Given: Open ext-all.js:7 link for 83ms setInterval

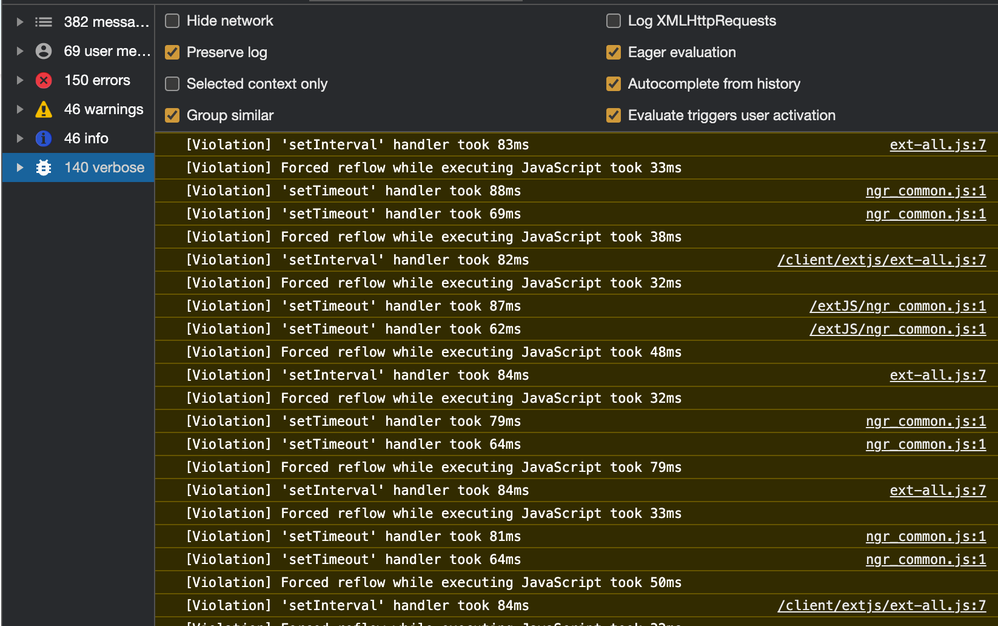Looking at the screenshot, I should point(938,145).
